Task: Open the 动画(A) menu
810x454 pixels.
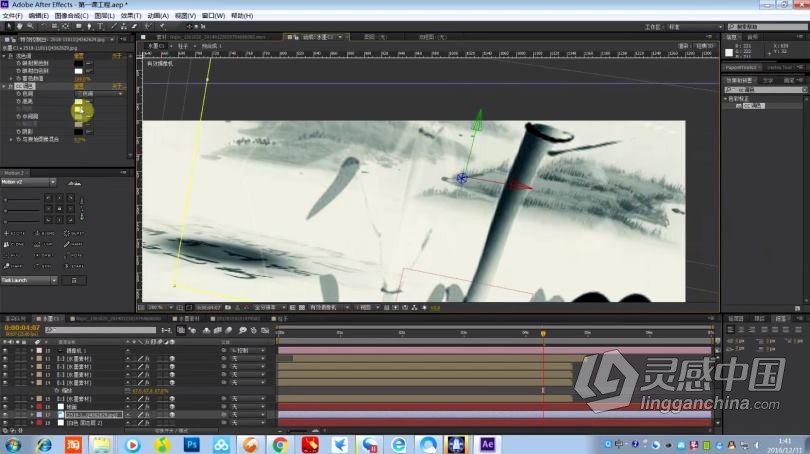Action: [158, 16]
